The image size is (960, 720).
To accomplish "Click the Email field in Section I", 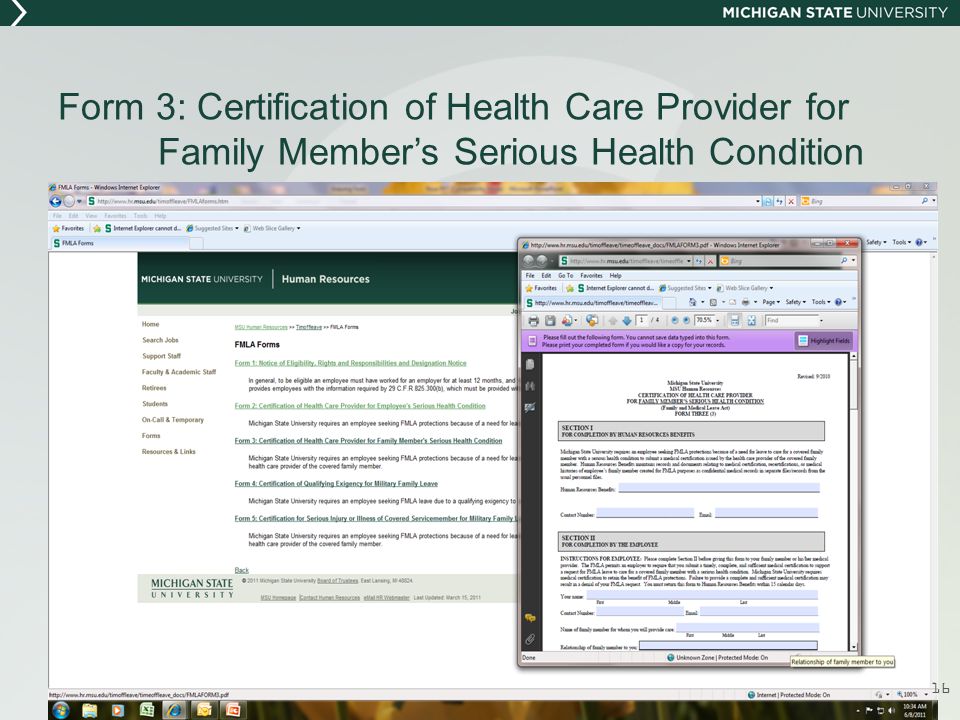I will pyautogui.click(x=767, y=513).
